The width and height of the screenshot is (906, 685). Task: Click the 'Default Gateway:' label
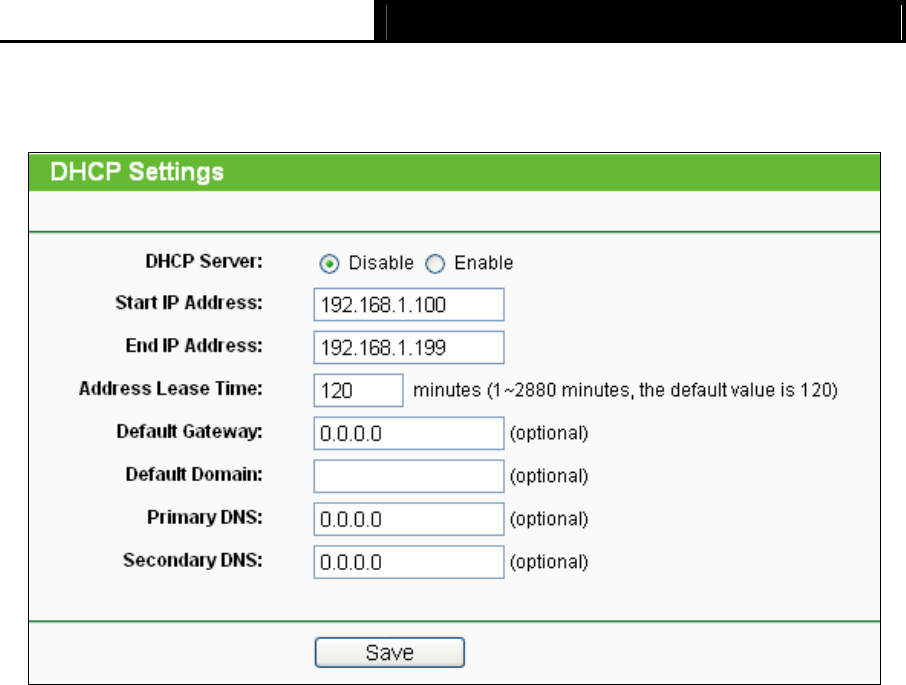[190, 431]
